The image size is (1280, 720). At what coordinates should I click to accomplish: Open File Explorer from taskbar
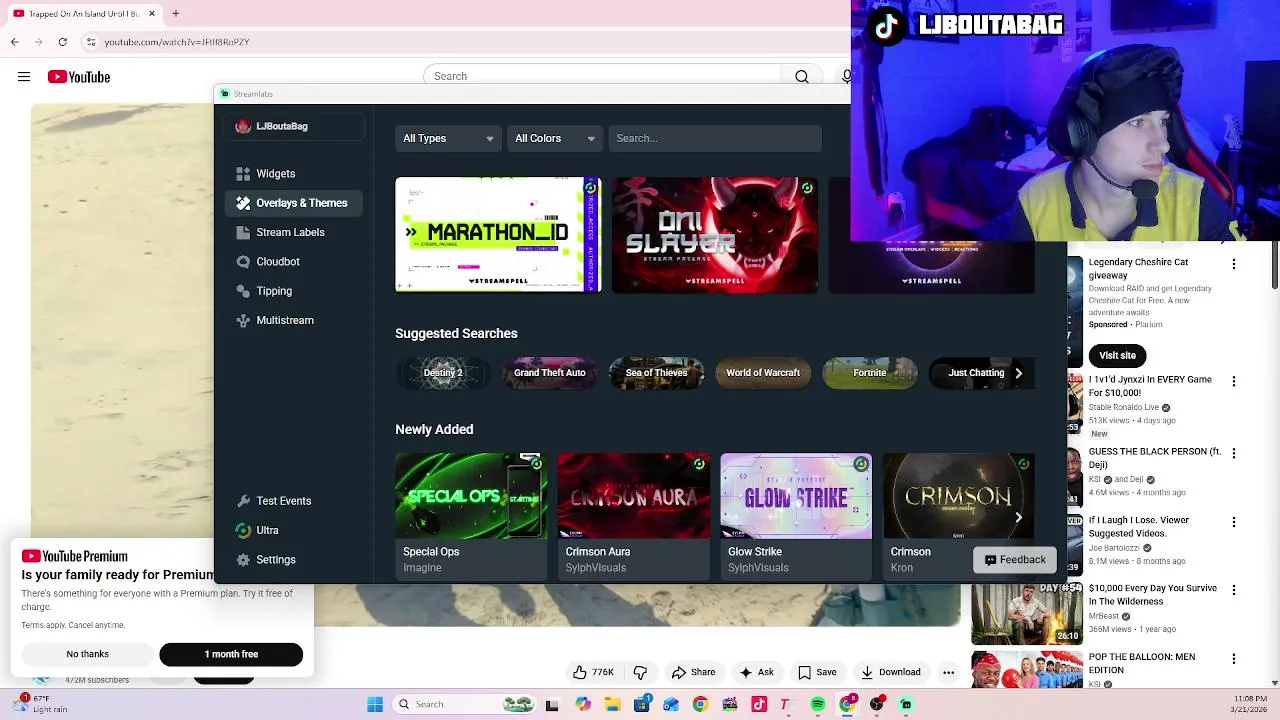612,704
